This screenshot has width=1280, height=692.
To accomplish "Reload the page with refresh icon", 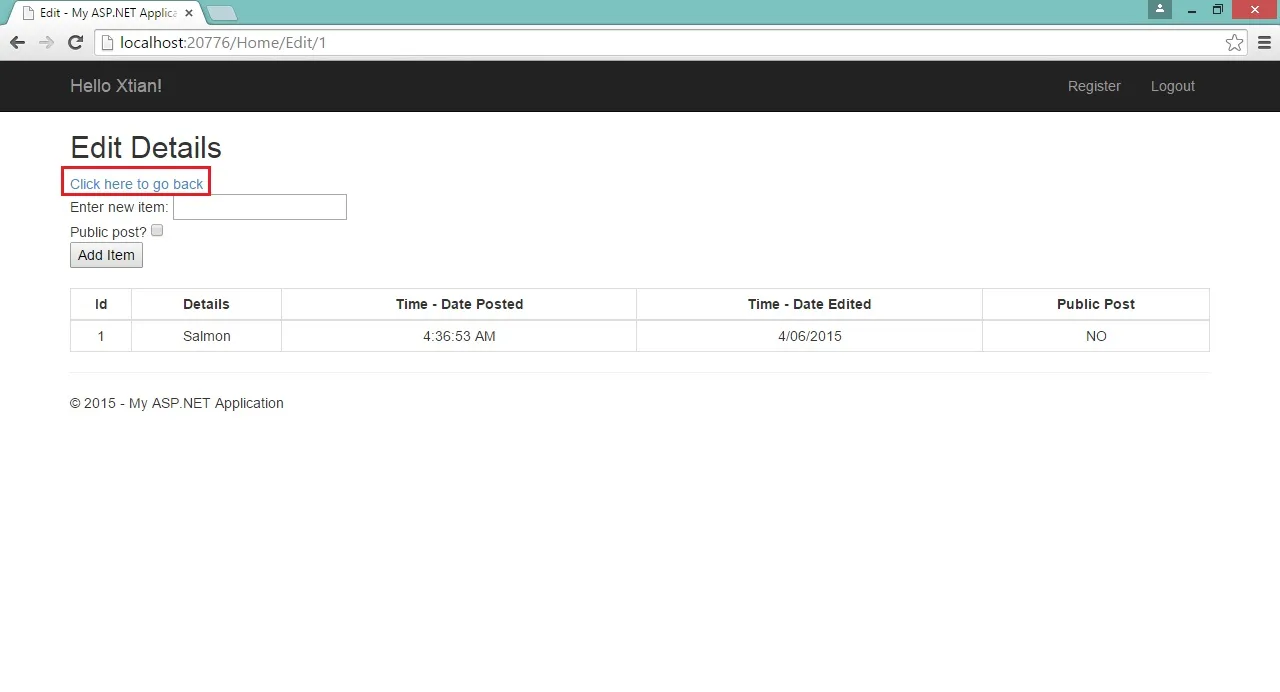I will (x=75, y=42).
